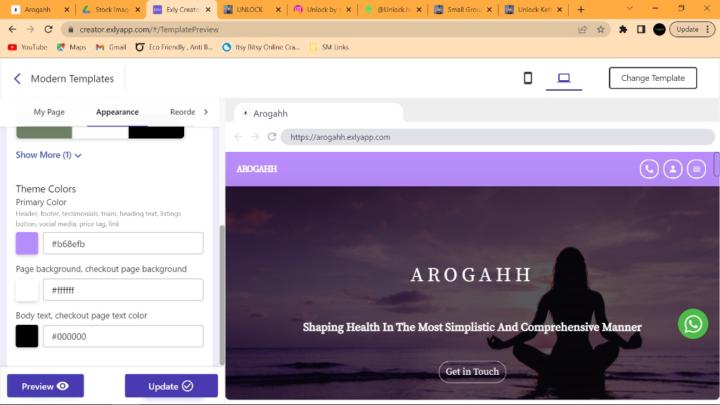Switch to the UNLOCK browser tab

[x=250, y=9]
